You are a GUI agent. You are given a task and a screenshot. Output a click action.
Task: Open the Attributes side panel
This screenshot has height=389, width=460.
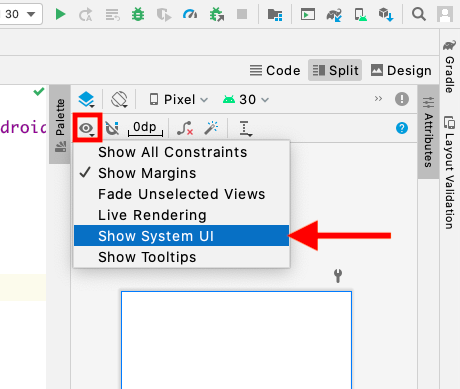tap(428, 132)
